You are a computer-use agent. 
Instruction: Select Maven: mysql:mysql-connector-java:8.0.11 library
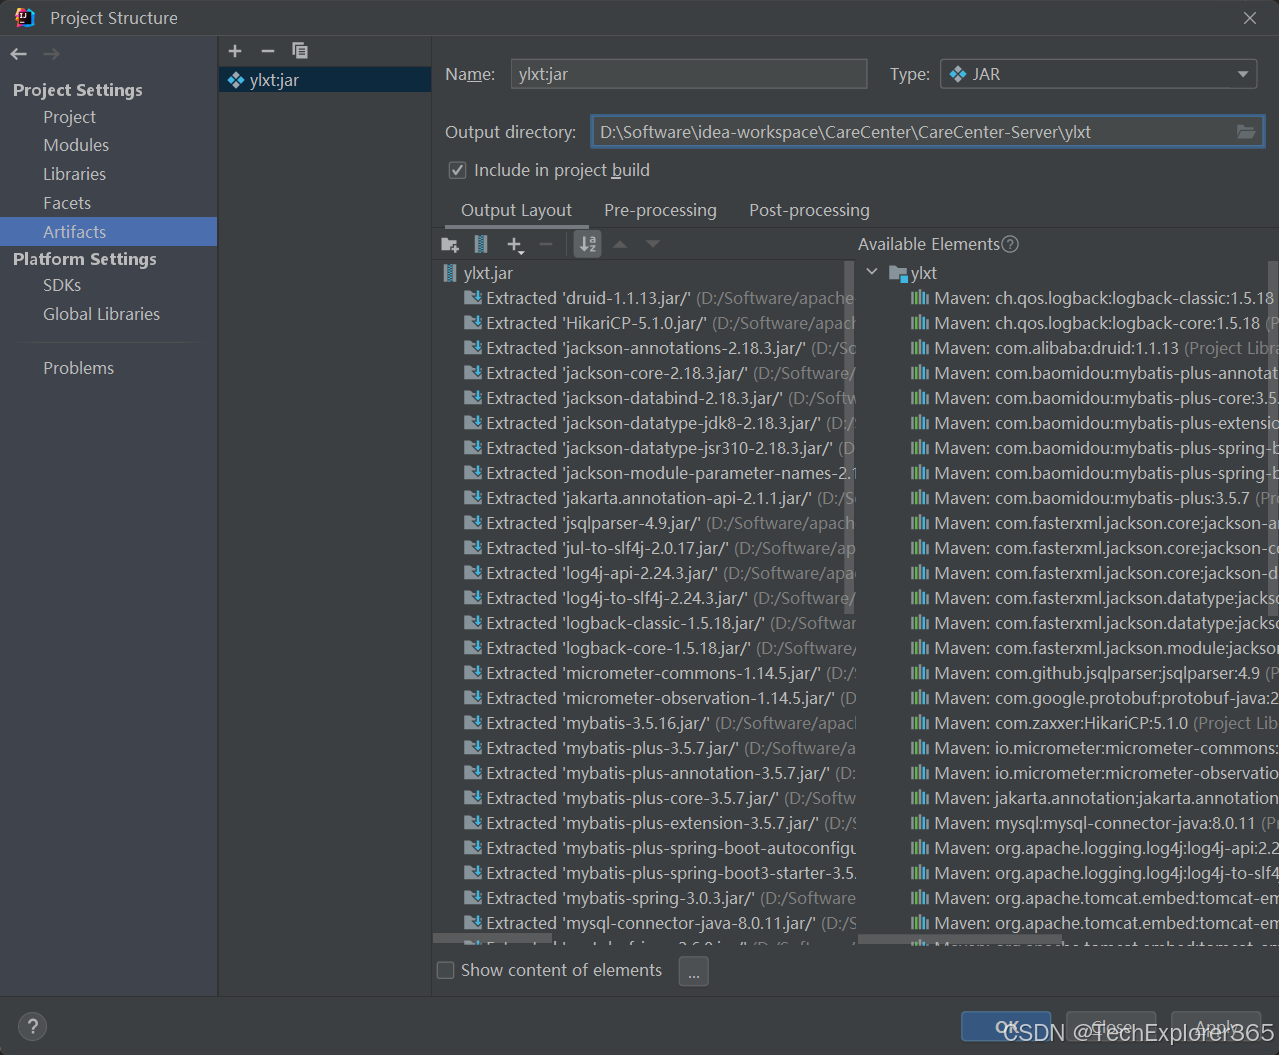pos(1094,823)
